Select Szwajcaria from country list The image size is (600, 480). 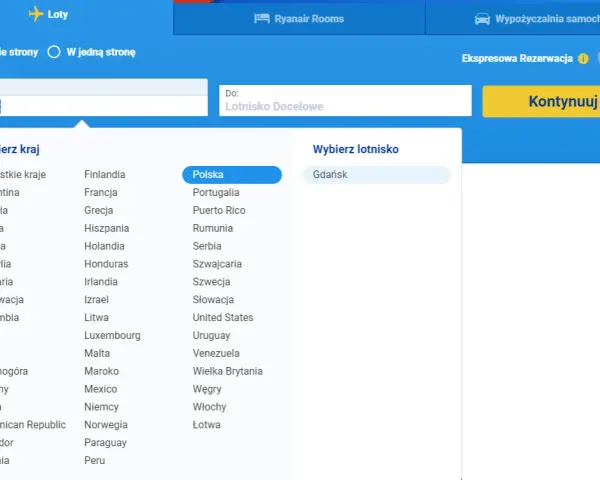coord(217,264)
